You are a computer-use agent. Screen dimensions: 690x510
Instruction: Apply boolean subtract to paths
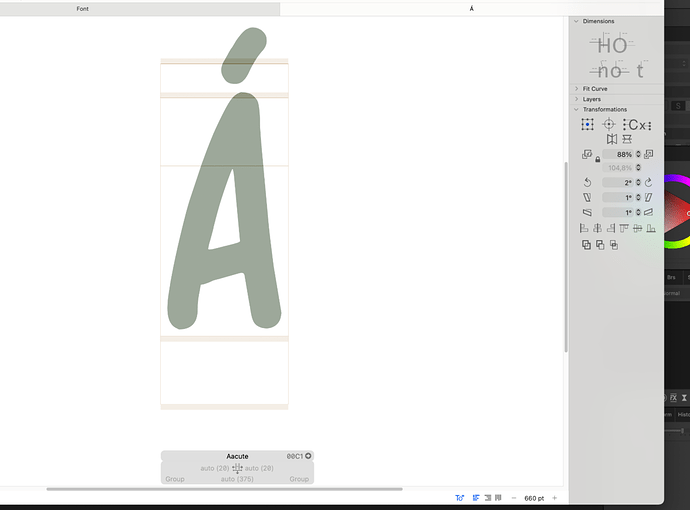(600, 245)
